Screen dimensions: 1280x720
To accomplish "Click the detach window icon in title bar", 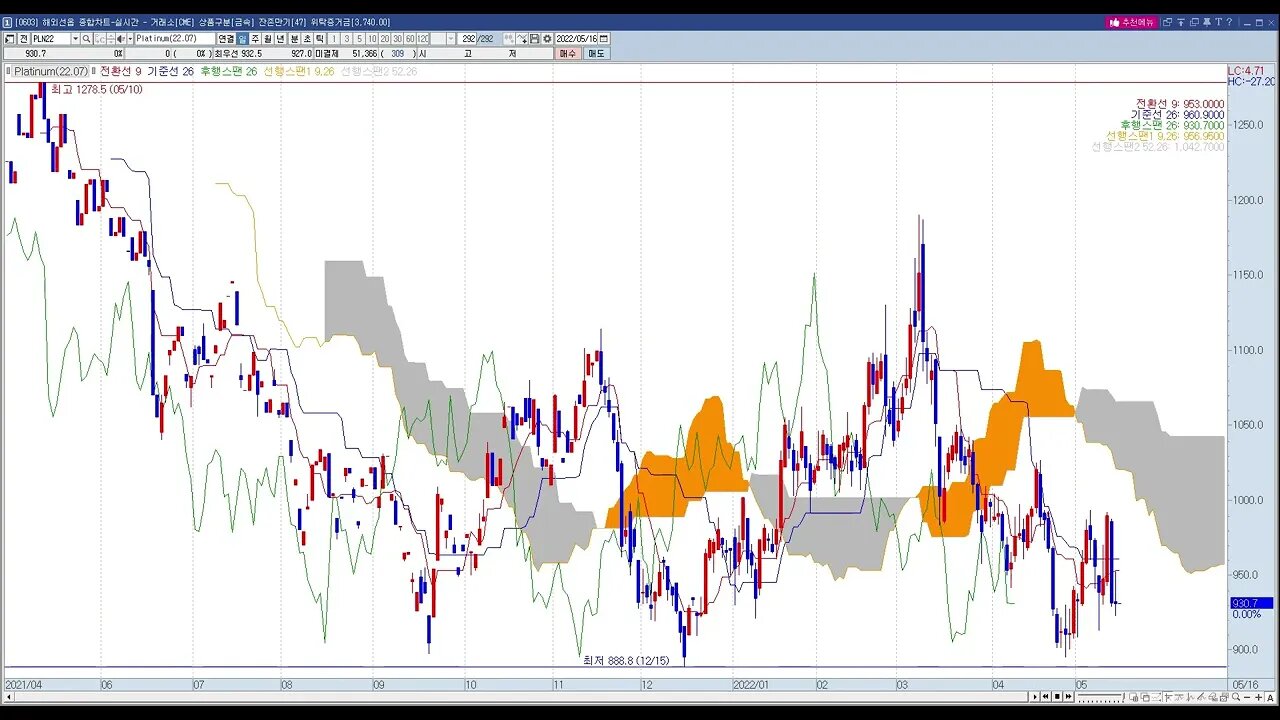I will tap(1167, 22).
